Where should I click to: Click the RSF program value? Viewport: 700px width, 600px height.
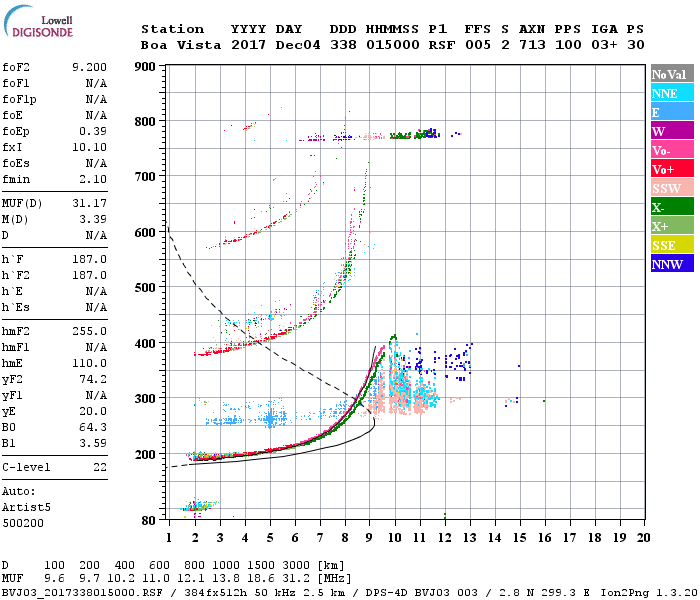[442, 45]
